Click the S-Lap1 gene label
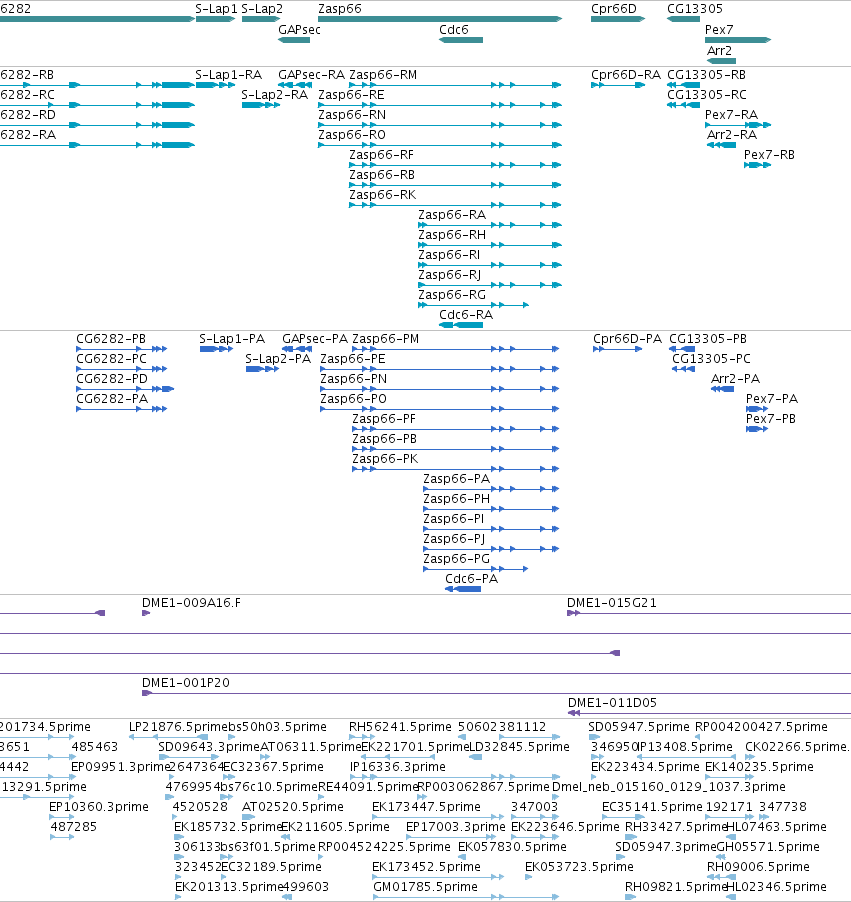 (216, 9)
